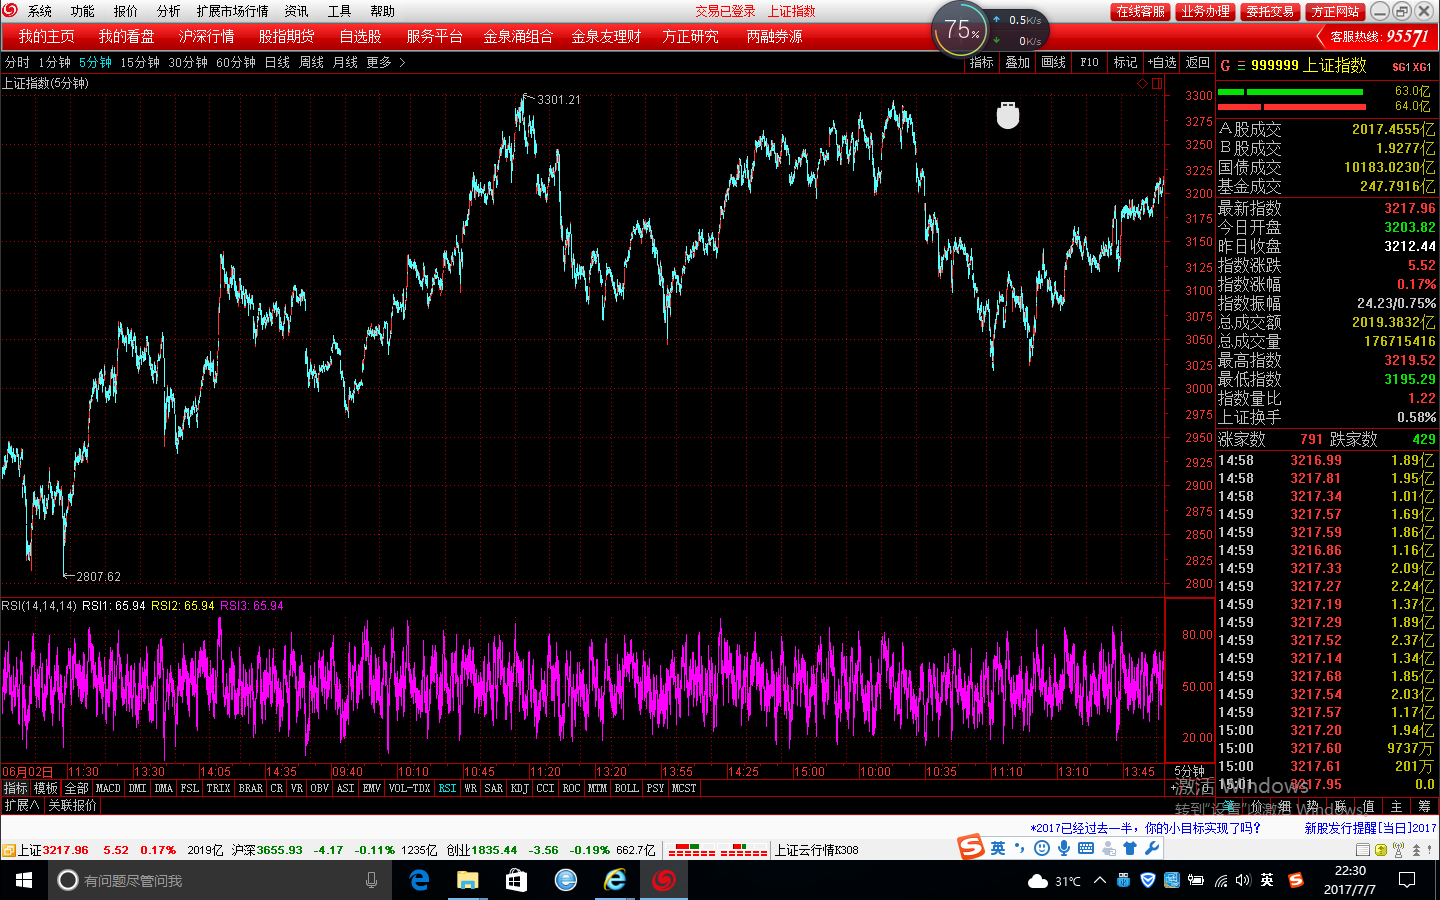Open the 叠加 overlay option
Image resolution: width=1440 pixels, height=900 pixels.
pos(1017,62)
